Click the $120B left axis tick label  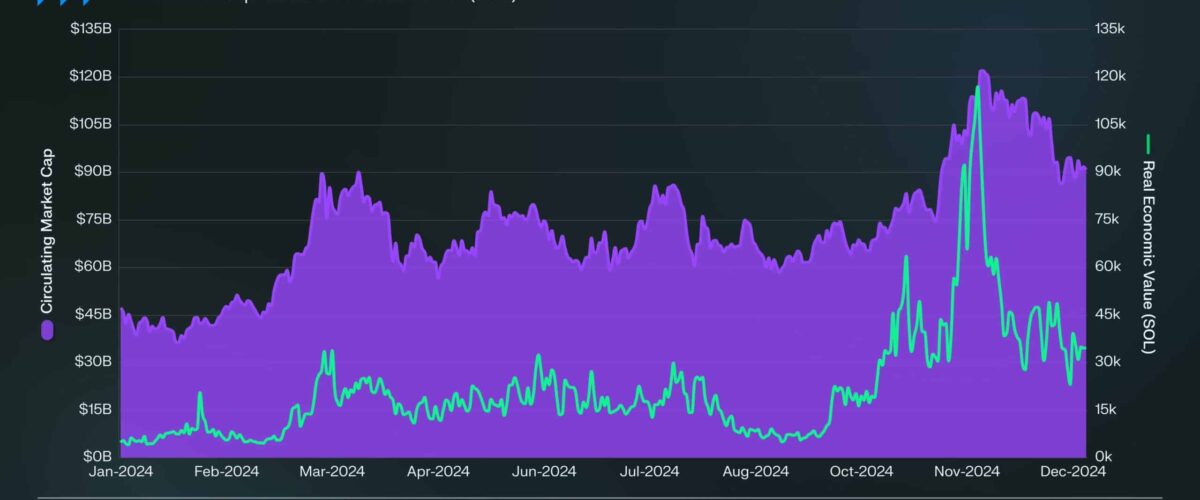pos(90,77)
